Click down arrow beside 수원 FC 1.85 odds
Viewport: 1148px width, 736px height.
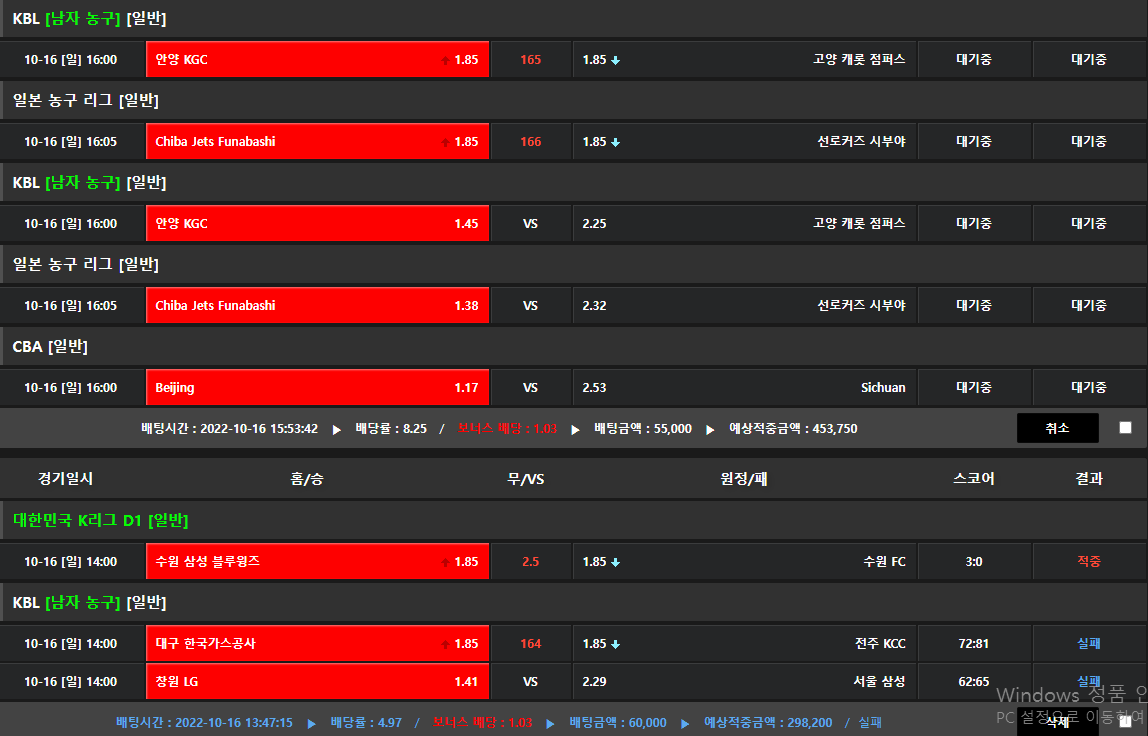[616, 562]
